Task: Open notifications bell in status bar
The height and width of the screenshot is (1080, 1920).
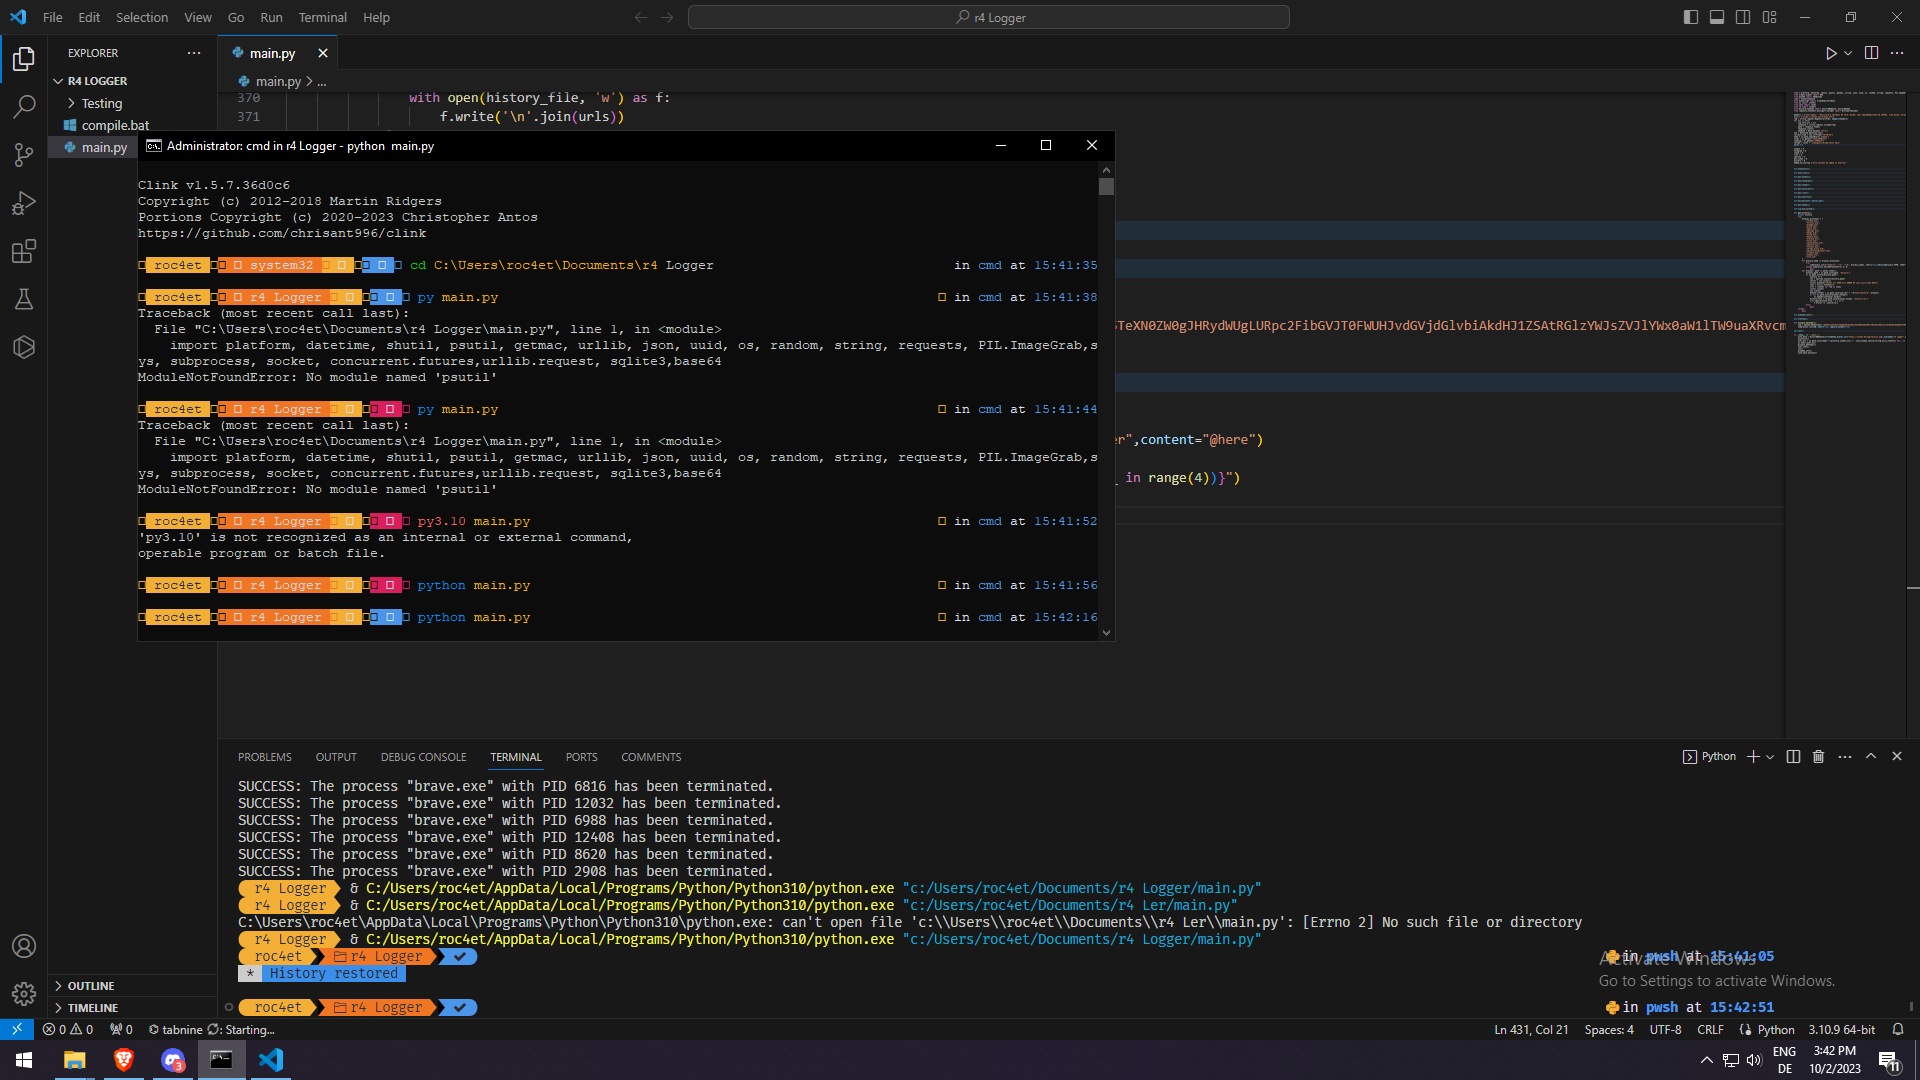Action: coord(1898,1029)
